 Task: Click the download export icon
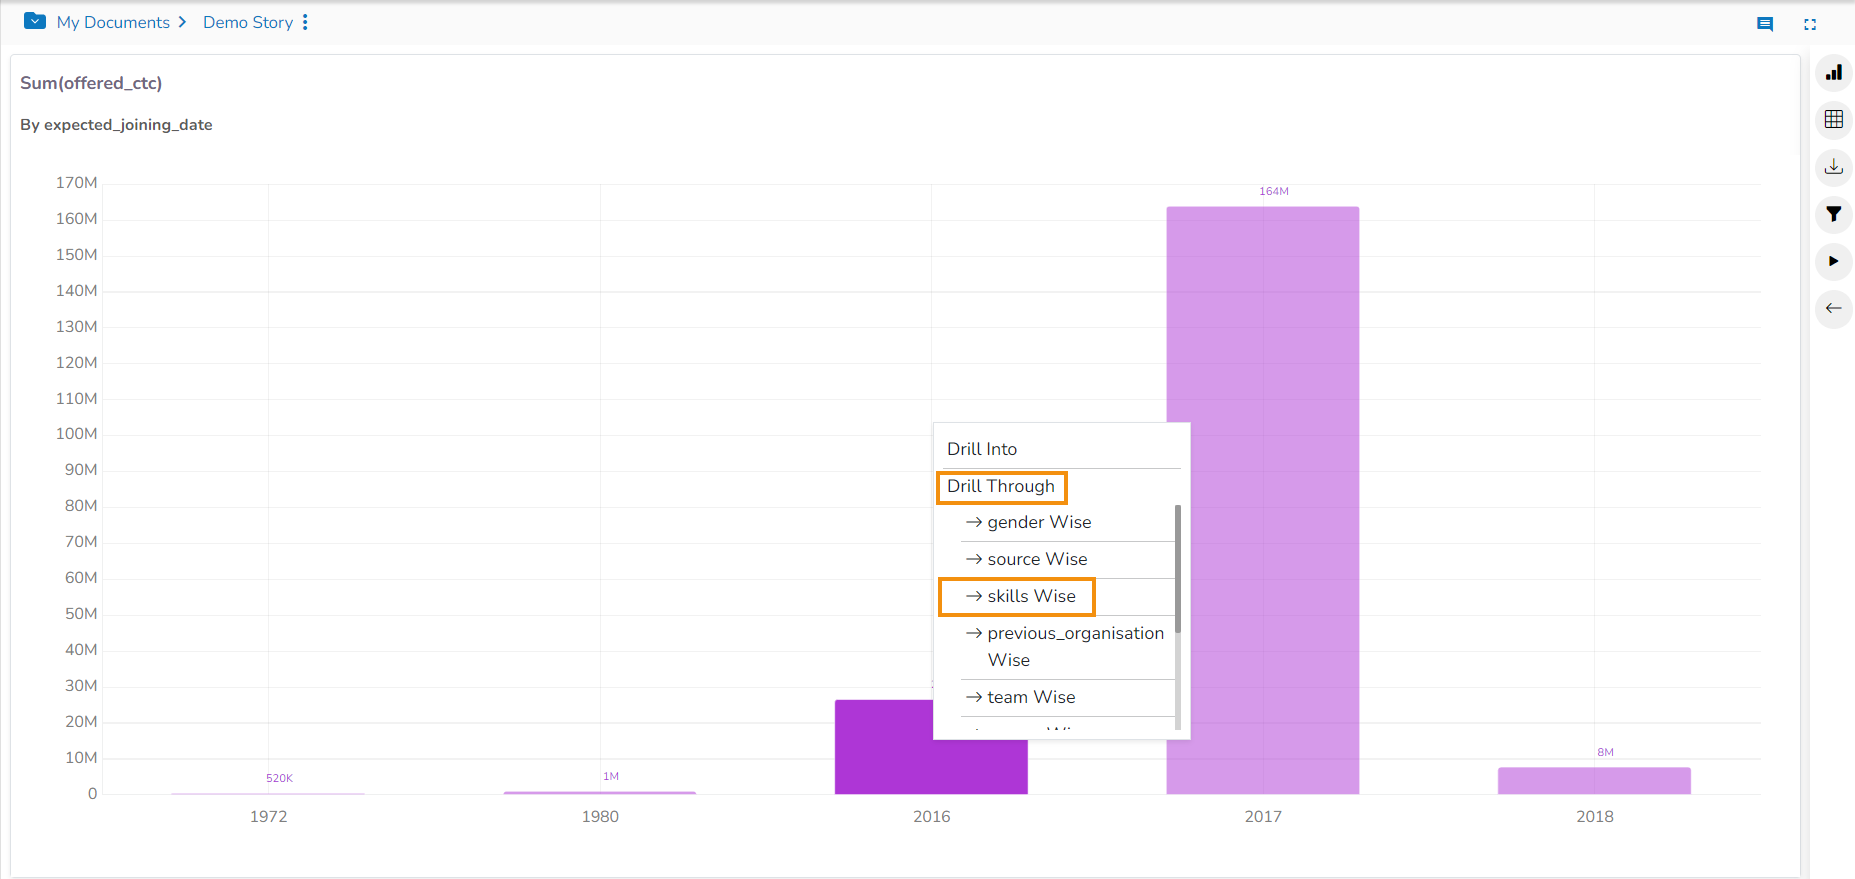pos(1833,167)
